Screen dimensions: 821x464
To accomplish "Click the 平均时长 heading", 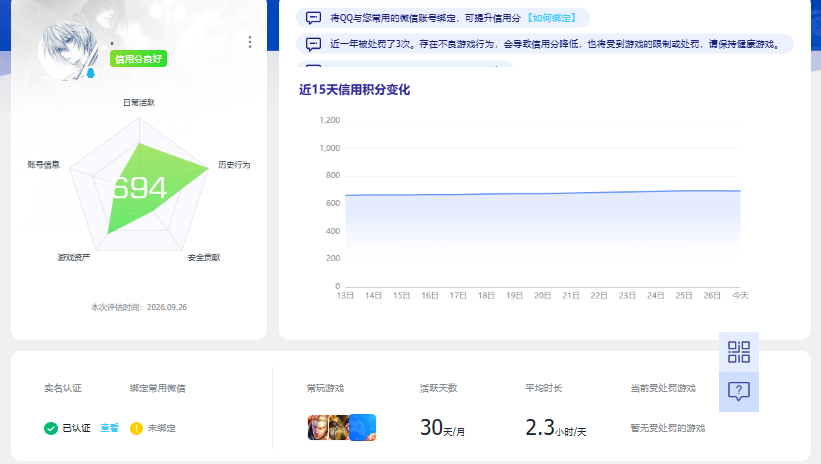I will click(543, 388).
